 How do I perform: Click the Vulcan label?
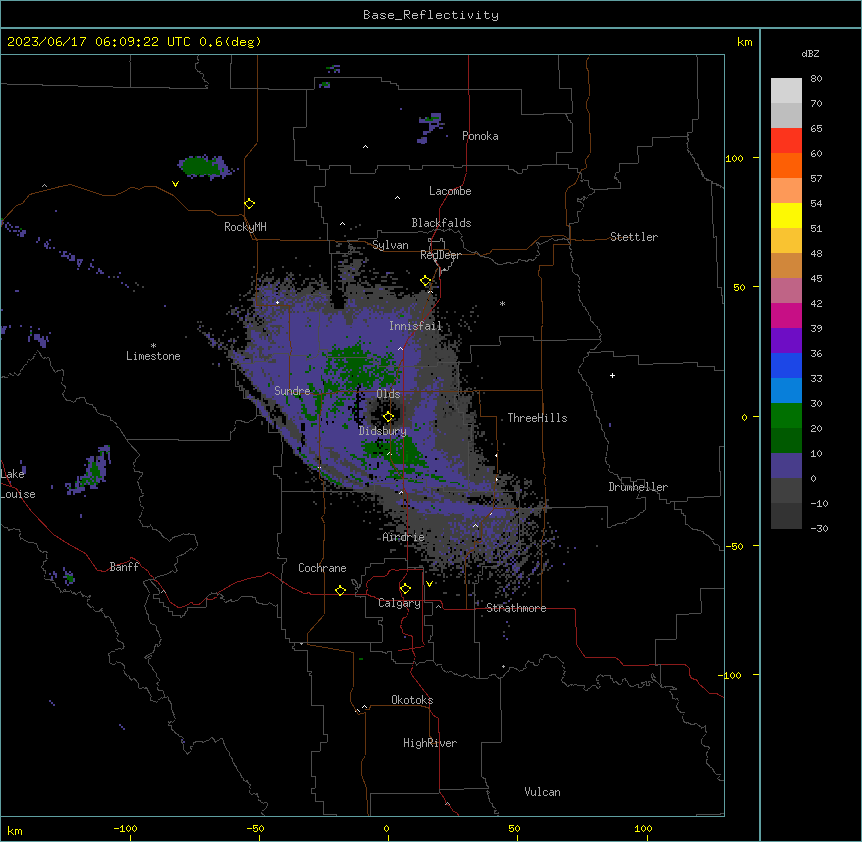(542, 792)
